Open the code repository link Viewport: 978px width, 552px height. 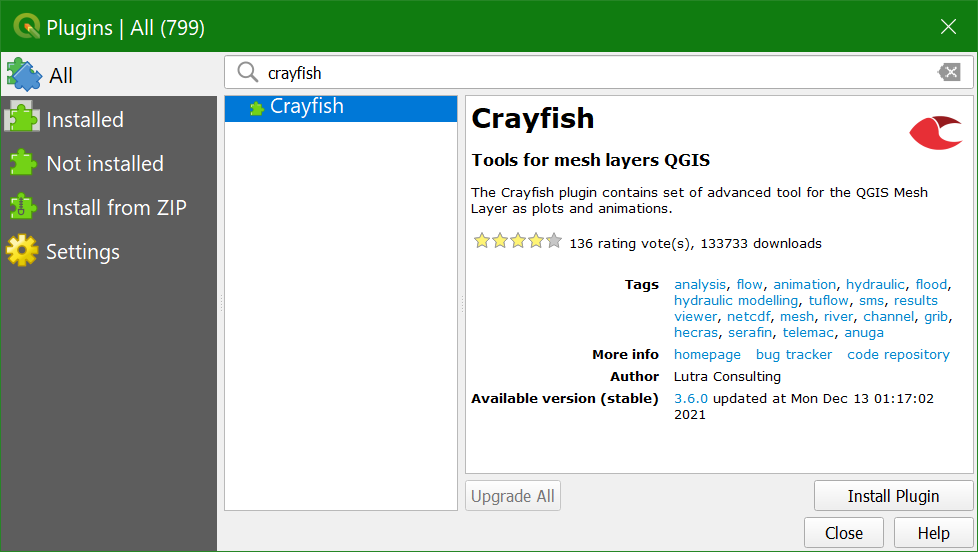tap(898, 354)
